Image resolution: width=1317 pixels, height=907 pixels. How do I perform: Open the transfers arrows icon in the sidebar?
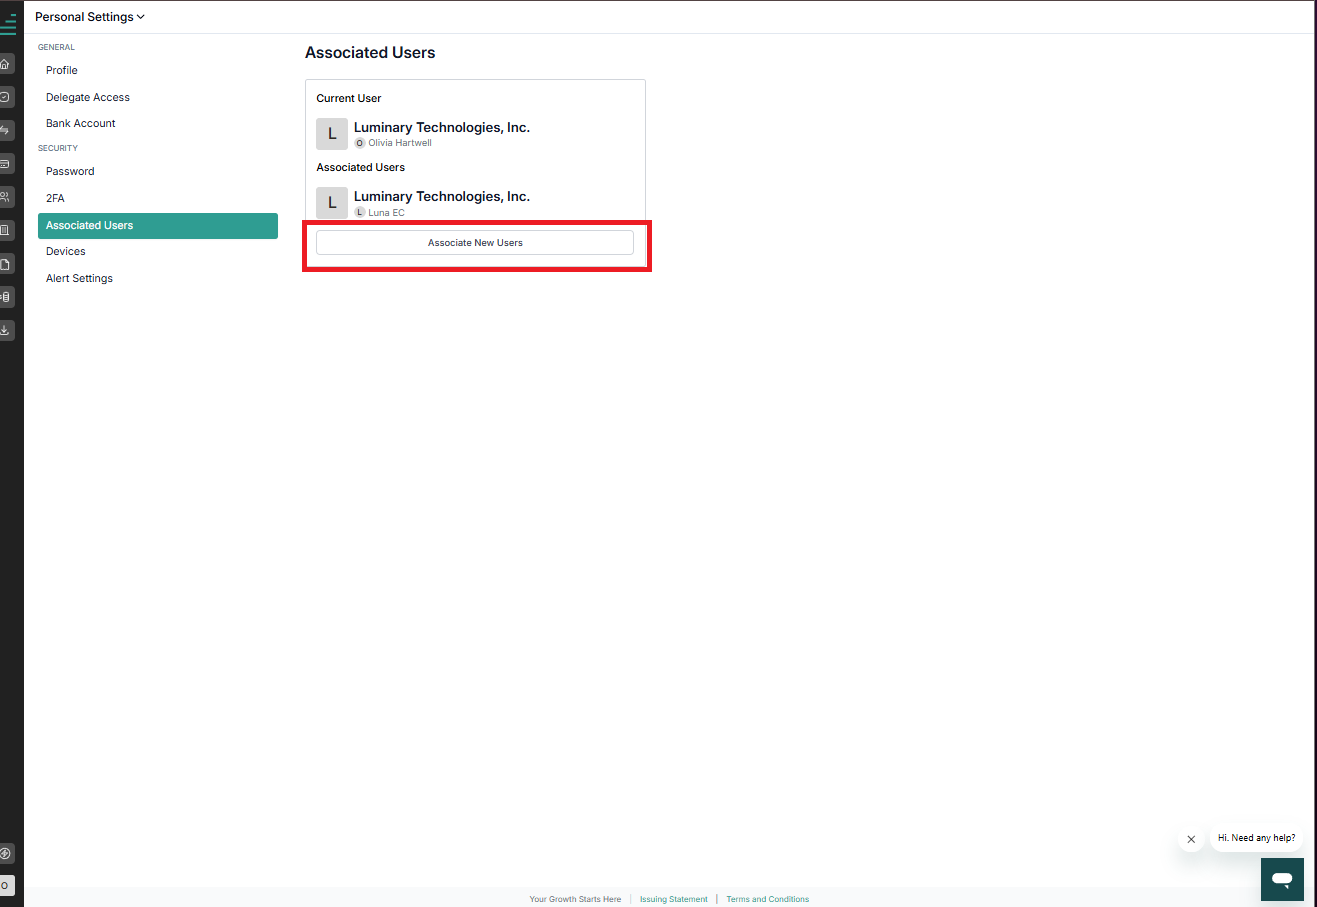6,130
